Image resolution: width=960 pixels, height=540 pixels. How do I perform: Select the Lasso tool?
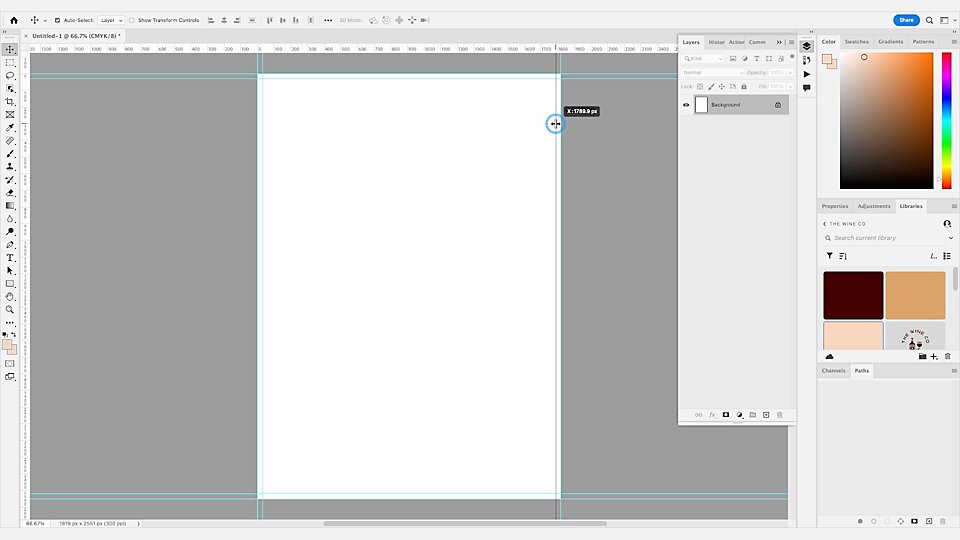pos(10,76)
